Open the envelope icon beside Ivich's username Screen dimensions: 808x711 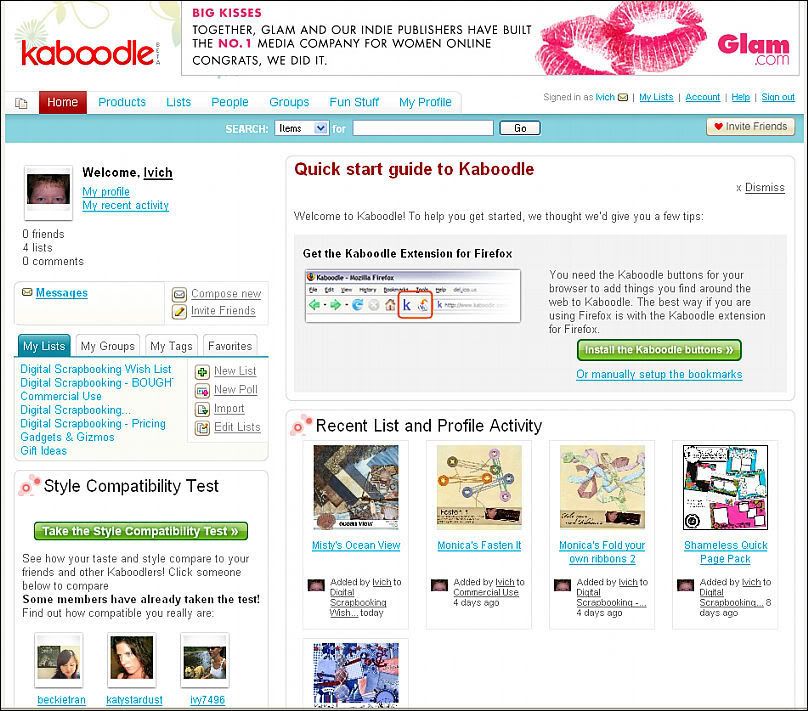point(622,97)
